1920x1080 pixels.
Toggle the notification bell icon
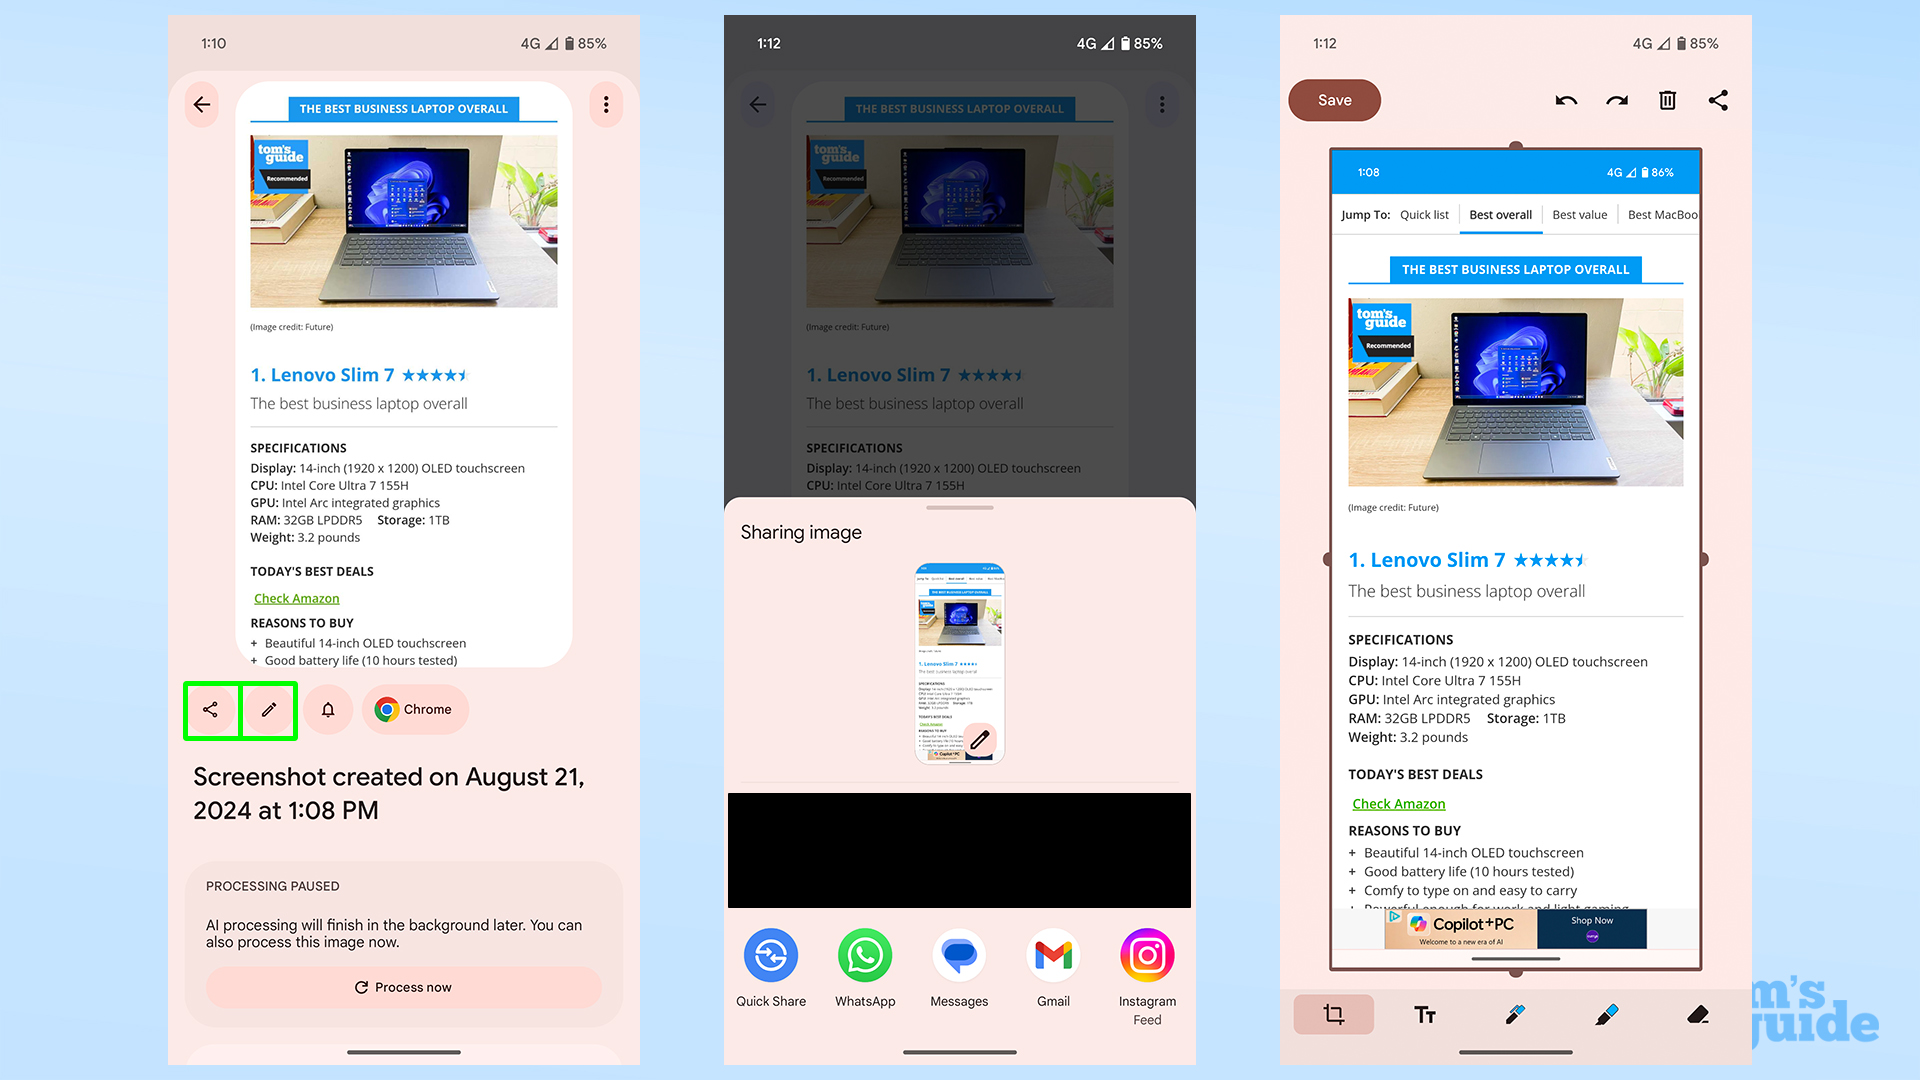327,709
